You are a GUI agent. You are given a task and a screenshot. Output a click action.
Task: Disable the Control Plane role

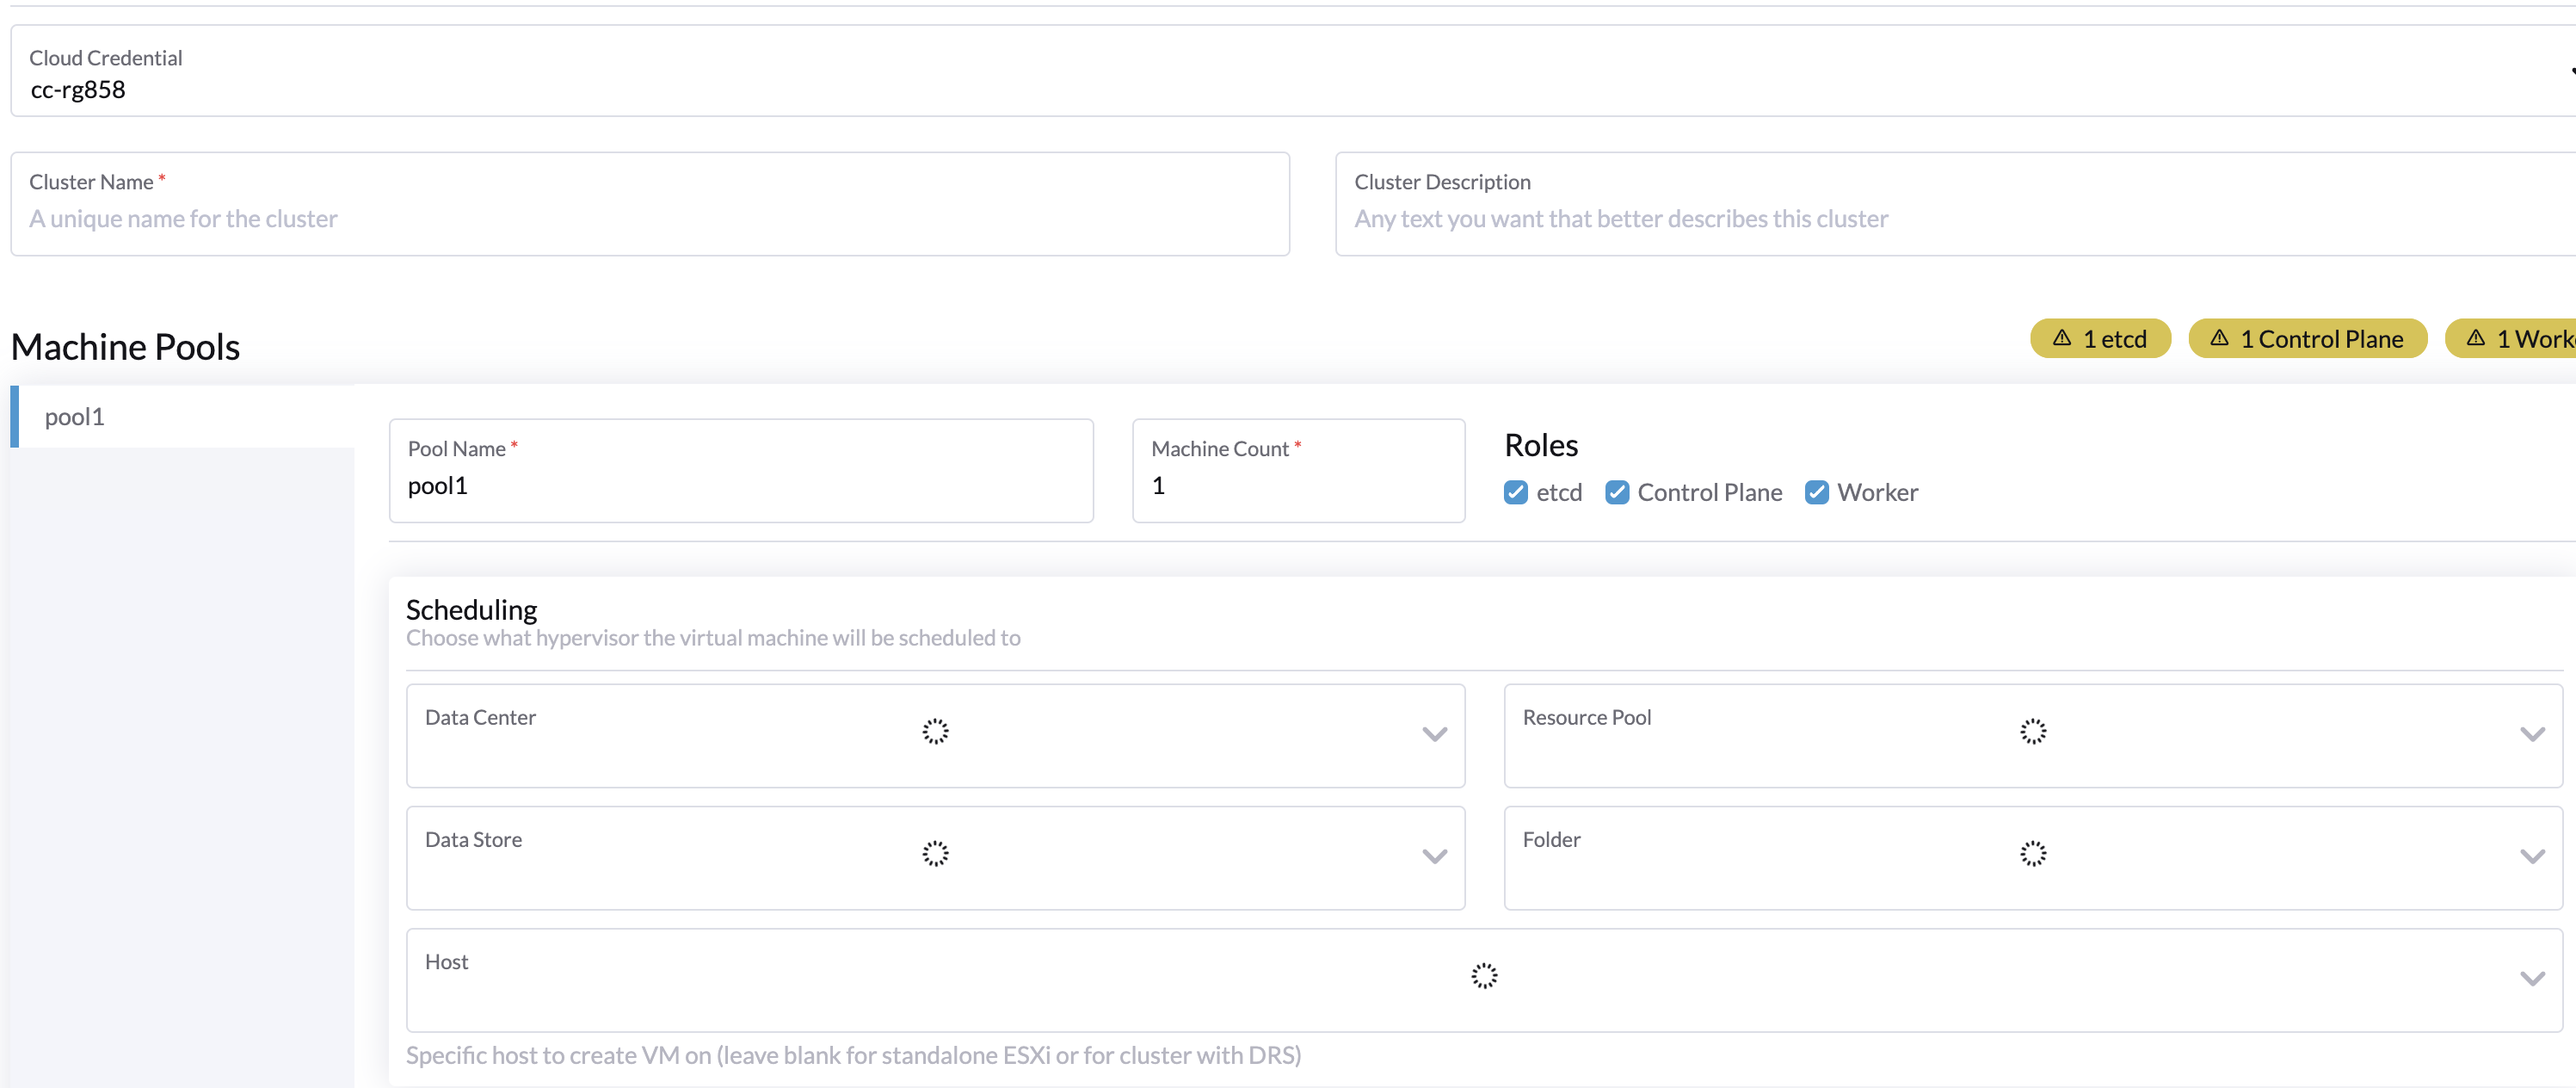point(1618,492)
